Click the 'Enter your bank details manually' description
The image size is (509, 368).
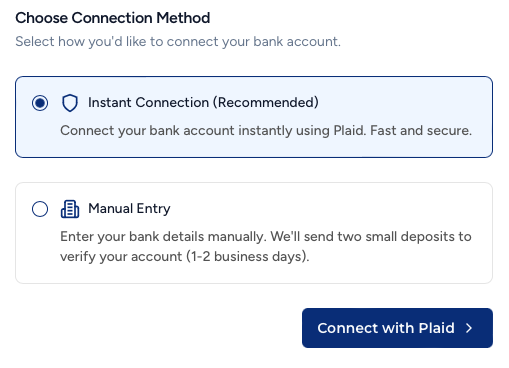pos(266,246)
